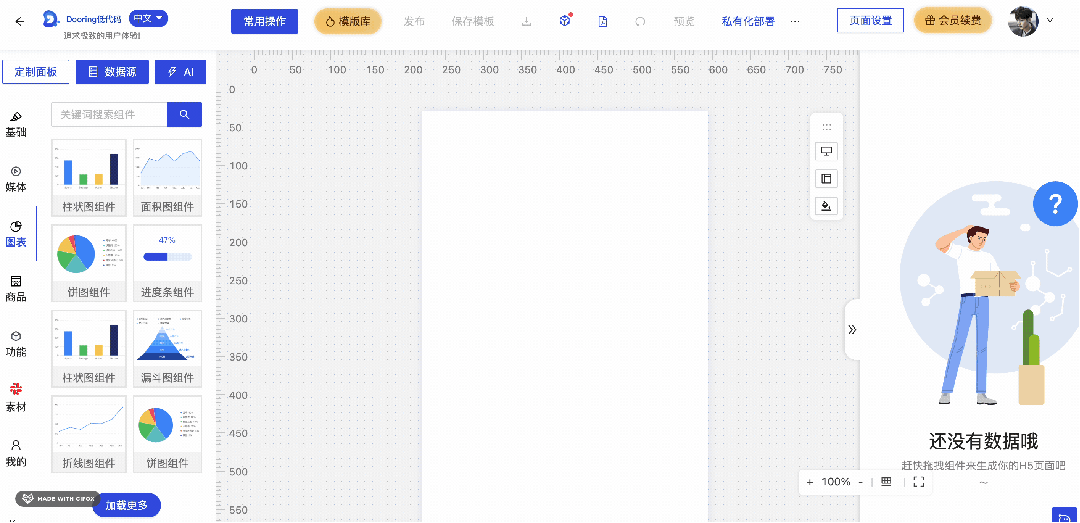Pick the 漏斗图组件 funnel chart thumbnail
The image size is (1080, 523).
click(167, 349)
